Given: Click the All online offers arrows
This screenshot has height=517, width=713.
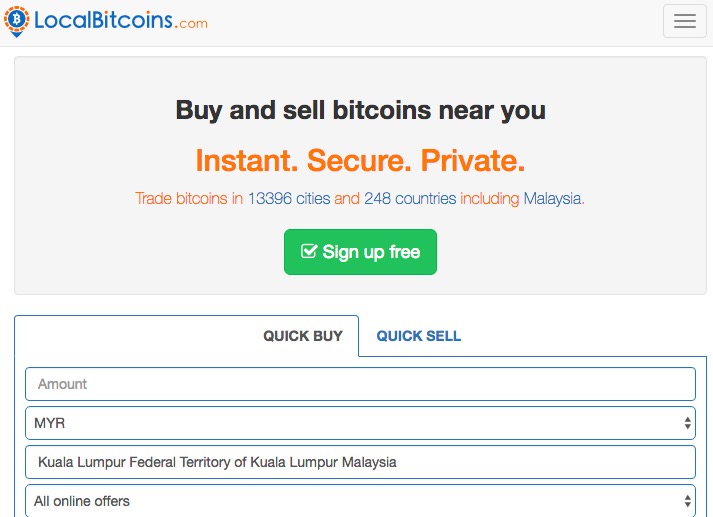Looking at the screenshot, I should tap(688, 501).
